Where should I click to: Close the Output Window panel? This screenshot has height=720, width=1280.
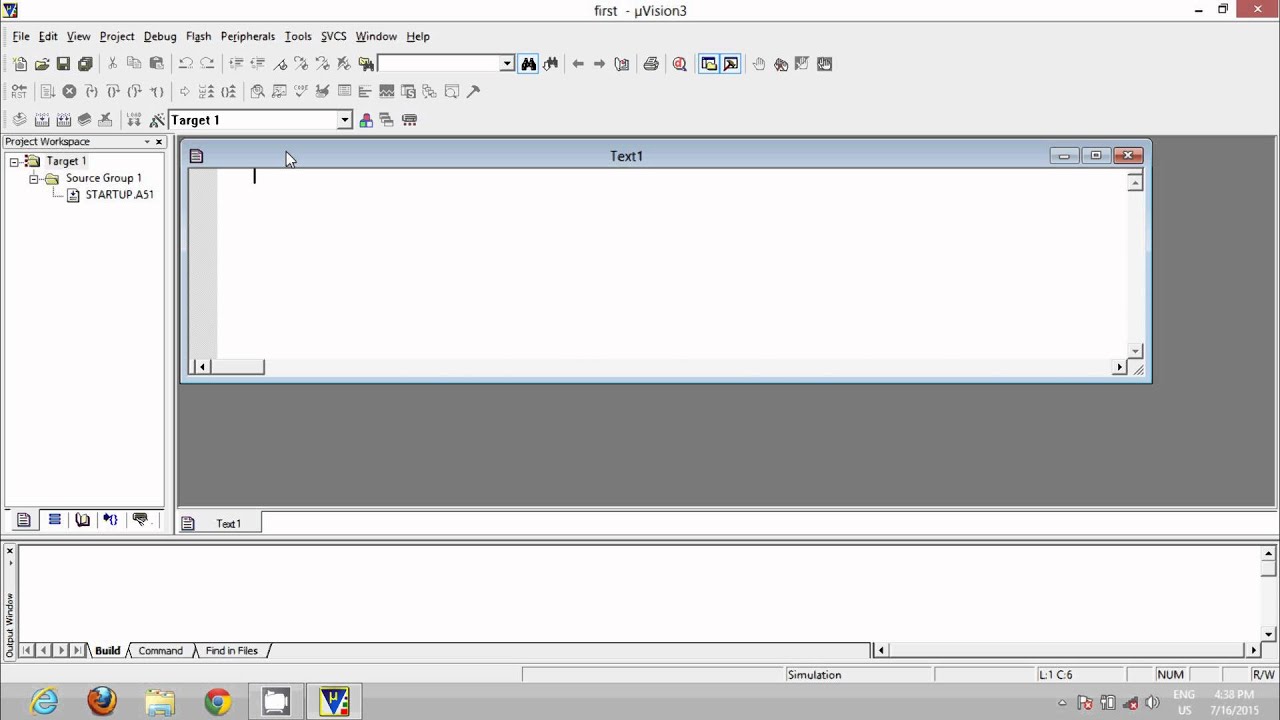click(10, 551)
